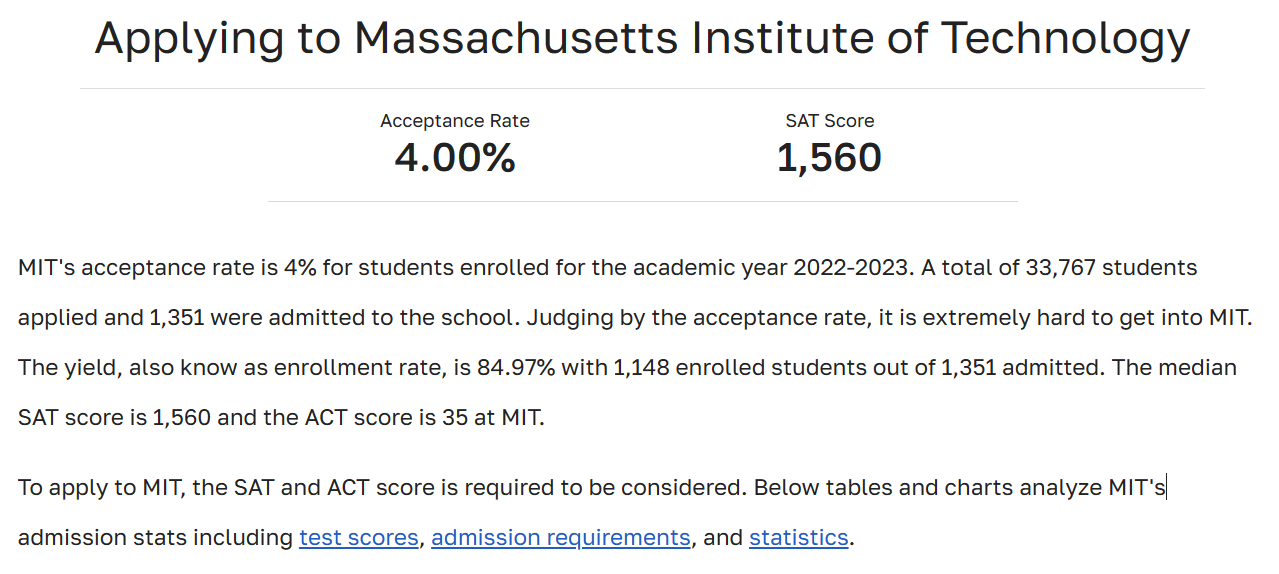Click the words 'admission stats including'
This screenshot has width=1279, height=574.
pyautogui.click(x=156, y=538)
